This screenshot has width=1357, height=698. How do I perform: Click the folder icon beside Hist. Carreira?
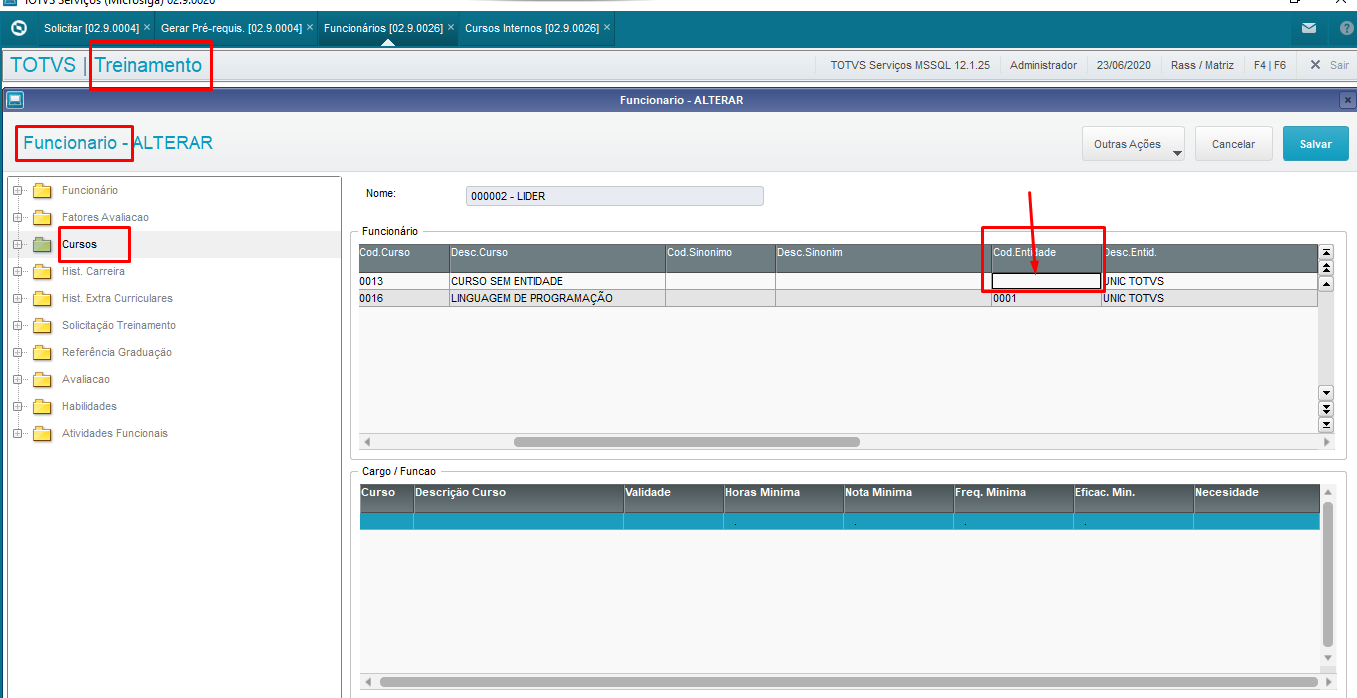(x=41, y=271)
